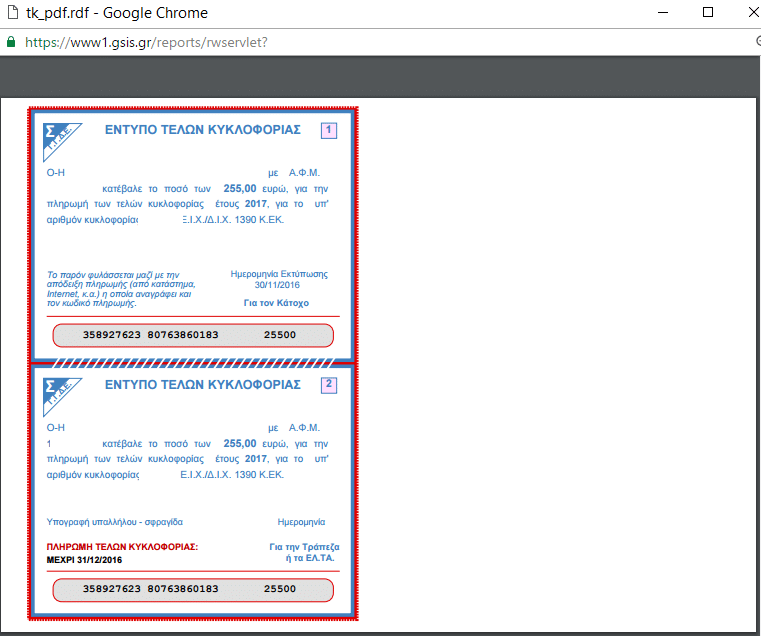The image size is (761, 636).
Task: Click the payment code strip on lower form
Action: [192, 589]
